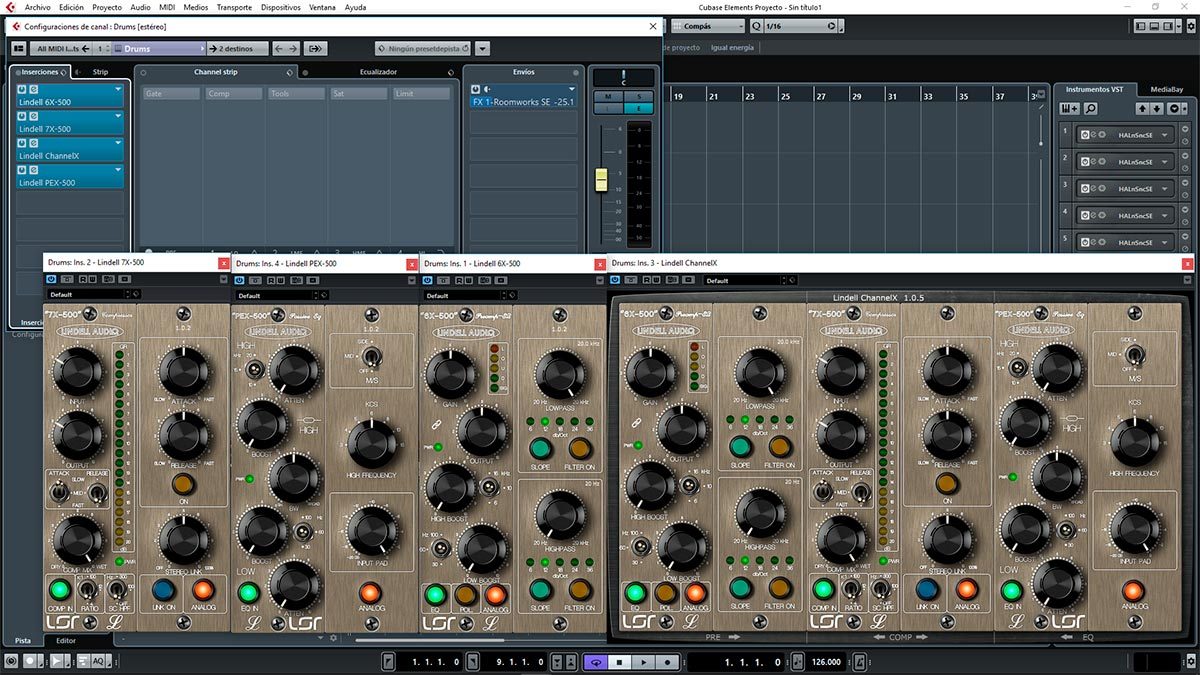Image resolution: width=1200 pixels, height=675 pixels.
Task: Open Lindell PEX-500 insert slot dropdown arrow
Action: [x=118, y=171]
